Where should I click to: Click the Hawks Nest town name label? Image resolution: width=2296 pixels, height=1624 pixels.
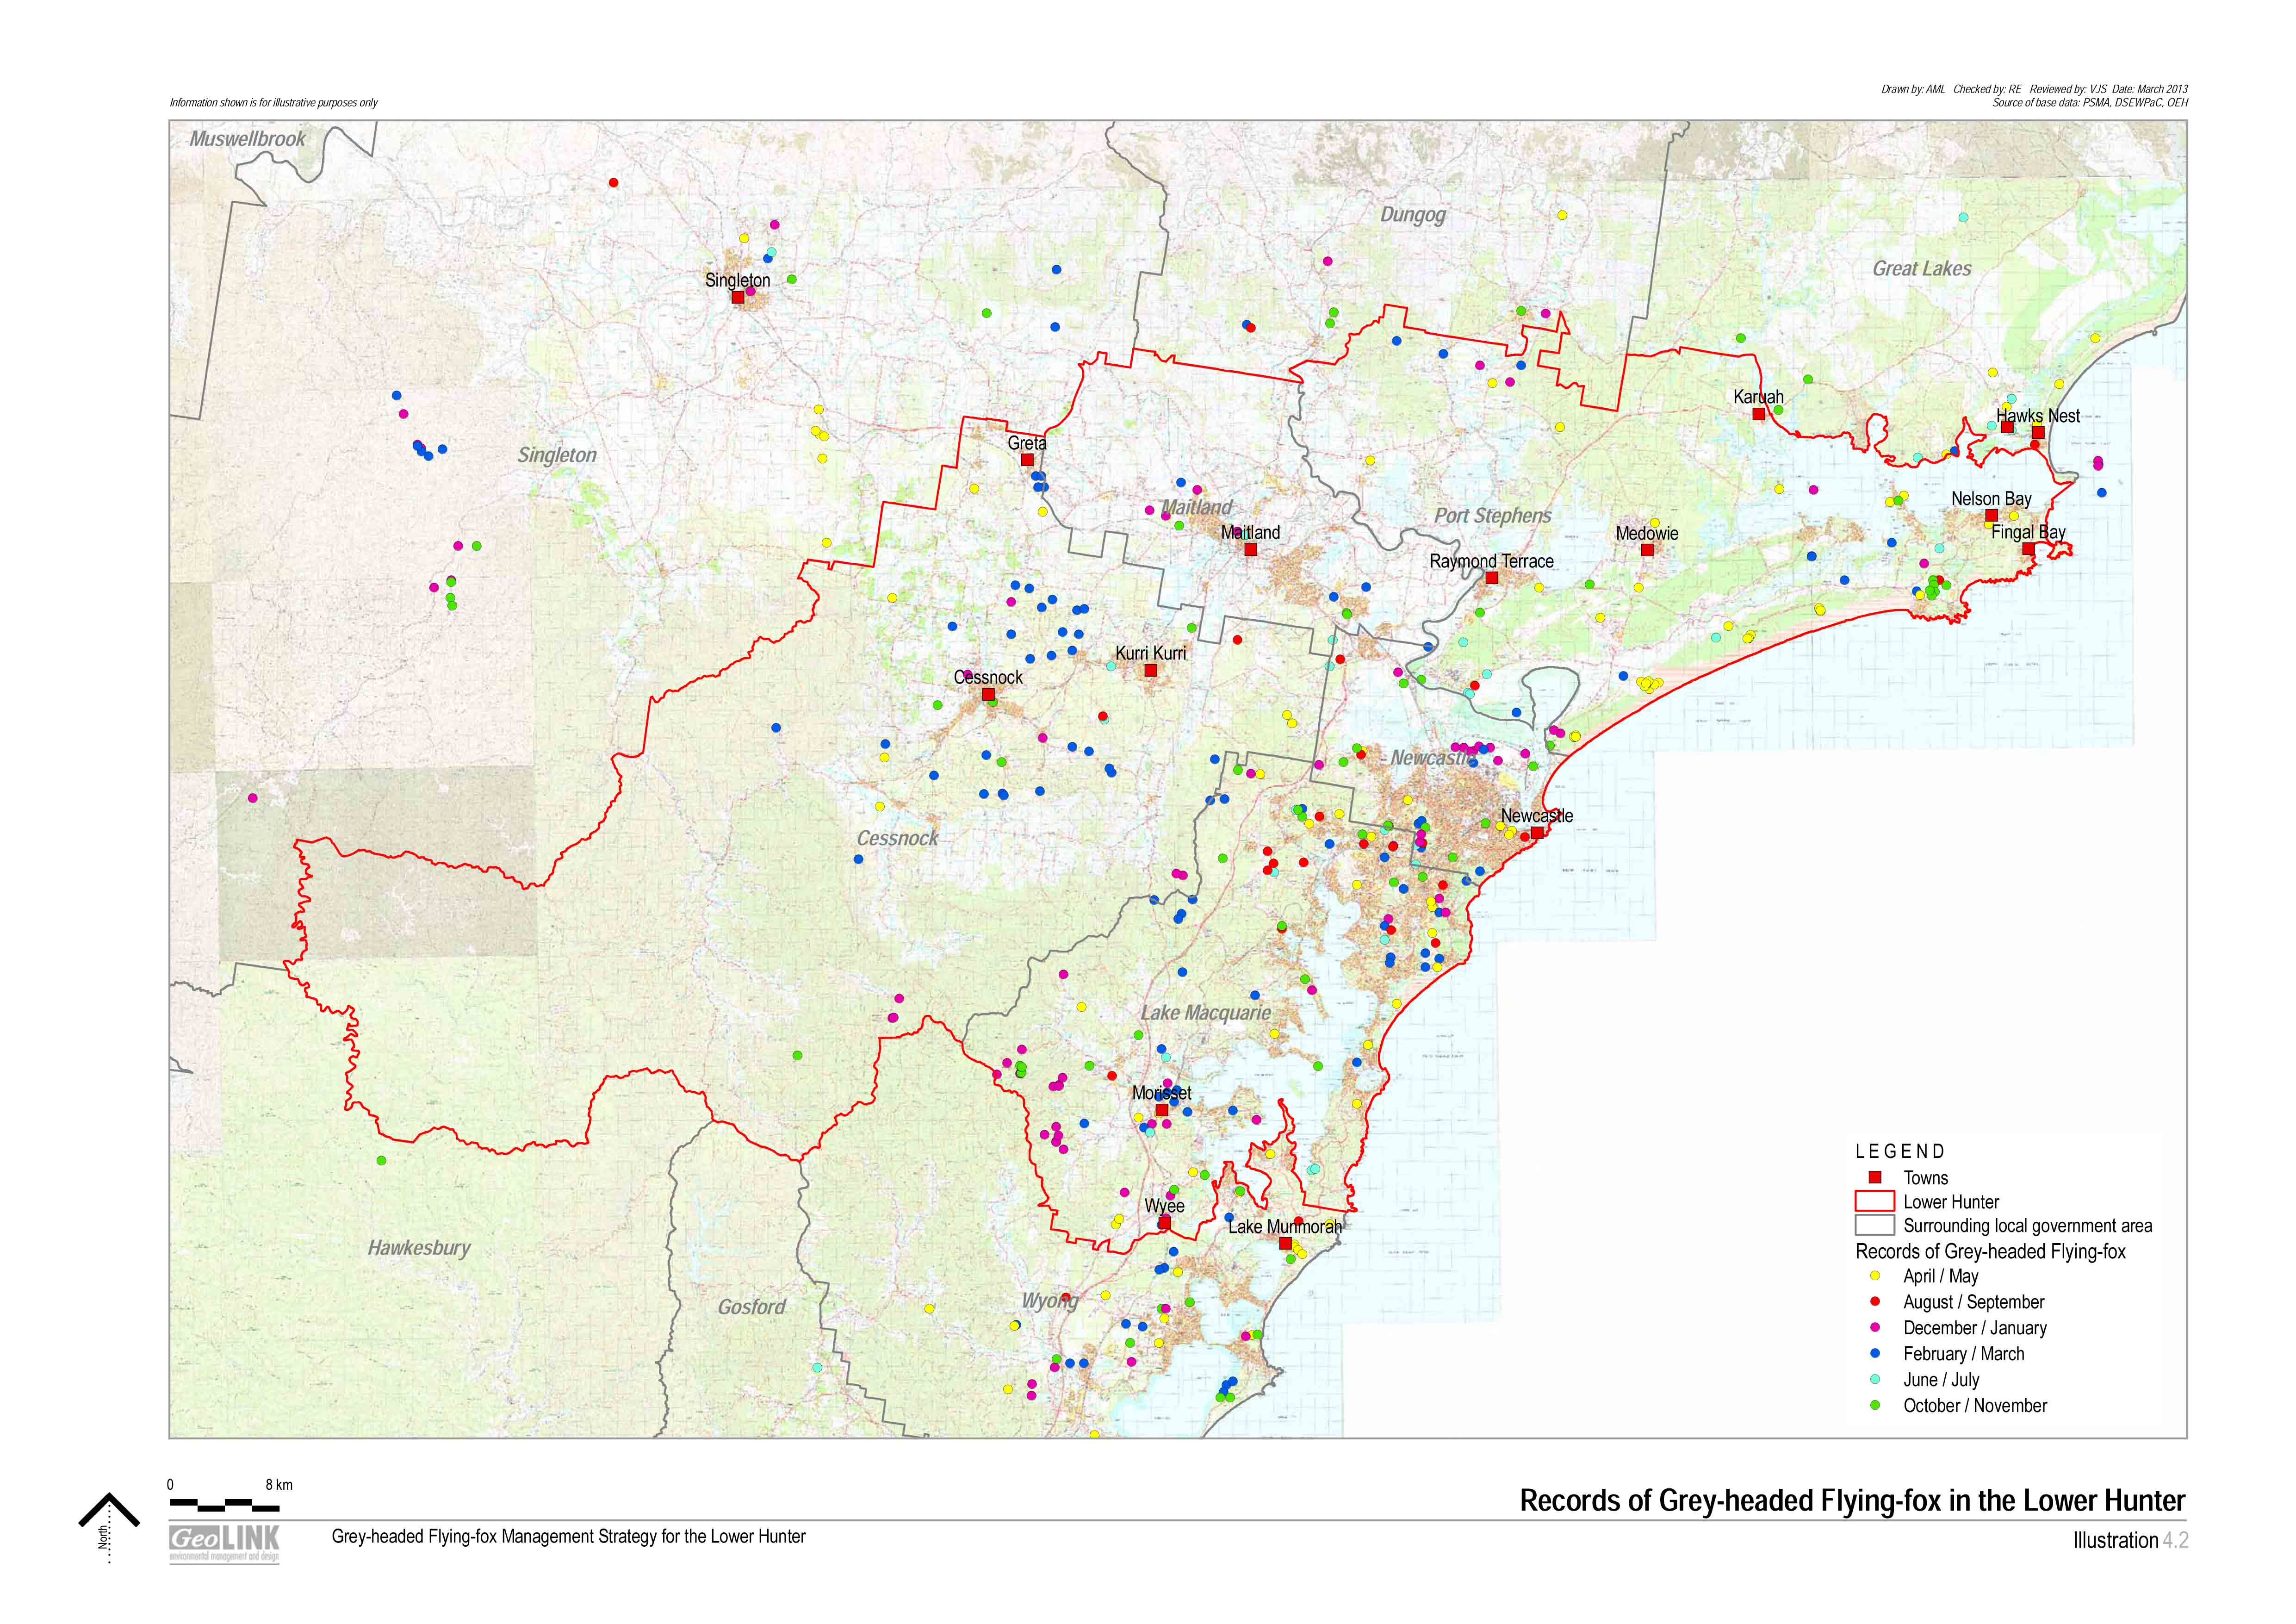[2038, 416]
